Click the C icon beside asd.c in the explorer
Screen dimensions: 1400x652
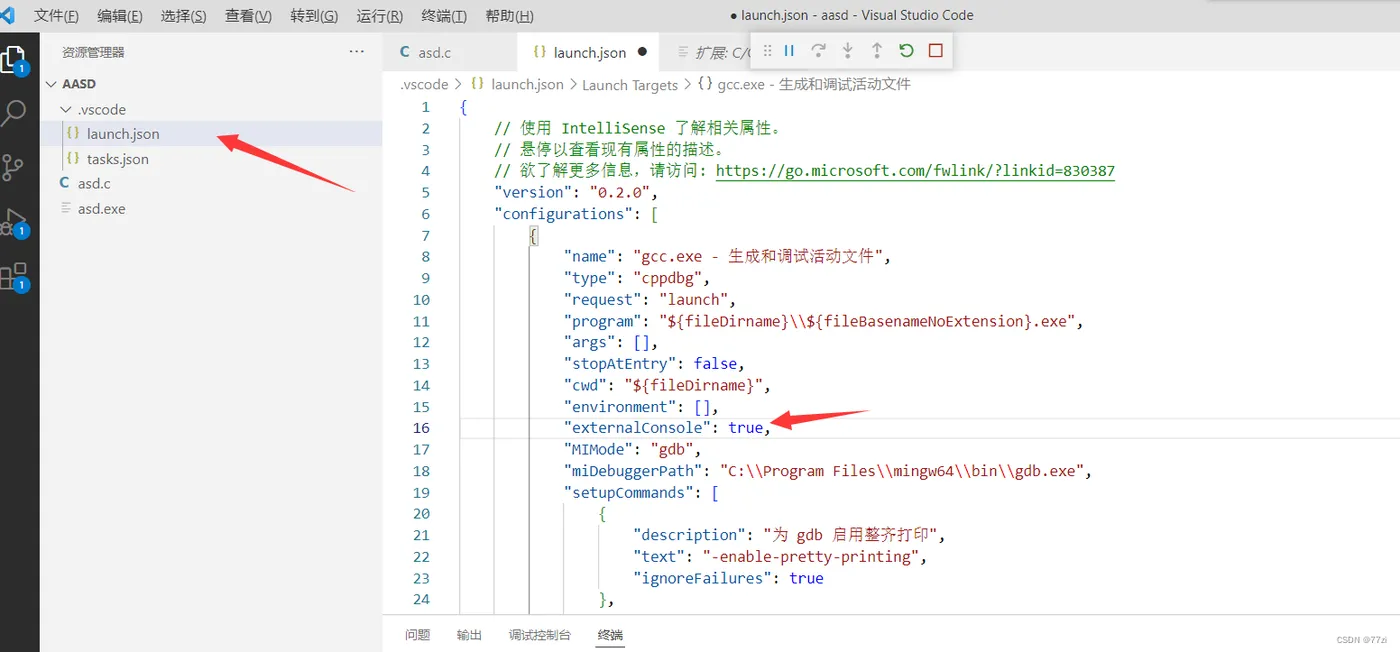(x=65, y=183)
